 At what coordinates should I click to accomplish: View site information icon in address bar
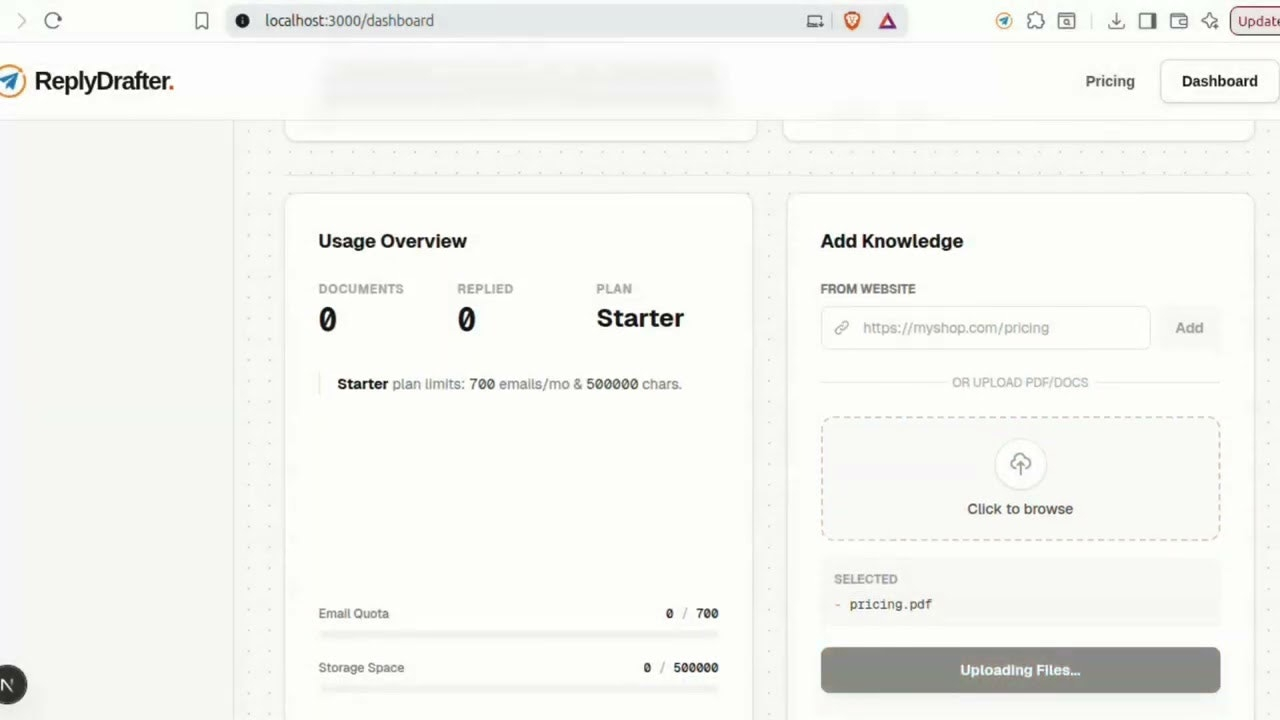point(242,20)
